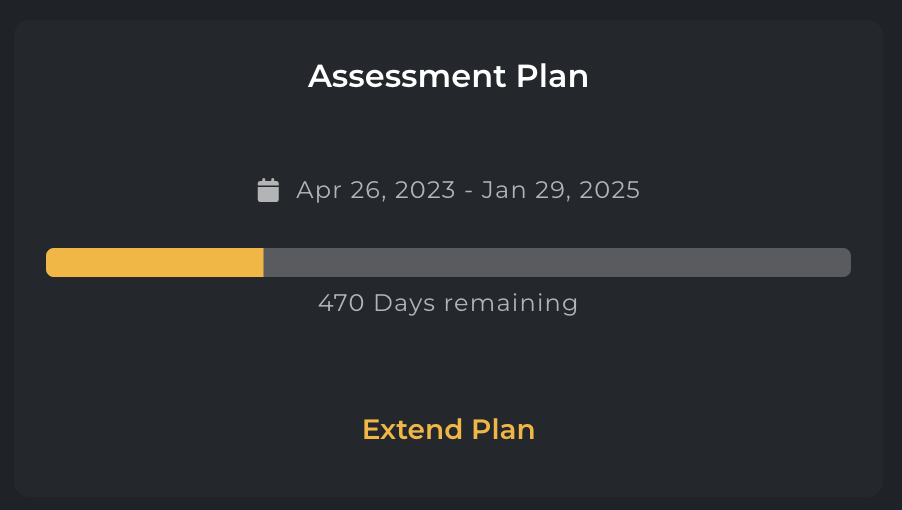This screenshot has height=510, width=902.
Task: Click the year 2023 in the date range
Action: click(425, 190)
